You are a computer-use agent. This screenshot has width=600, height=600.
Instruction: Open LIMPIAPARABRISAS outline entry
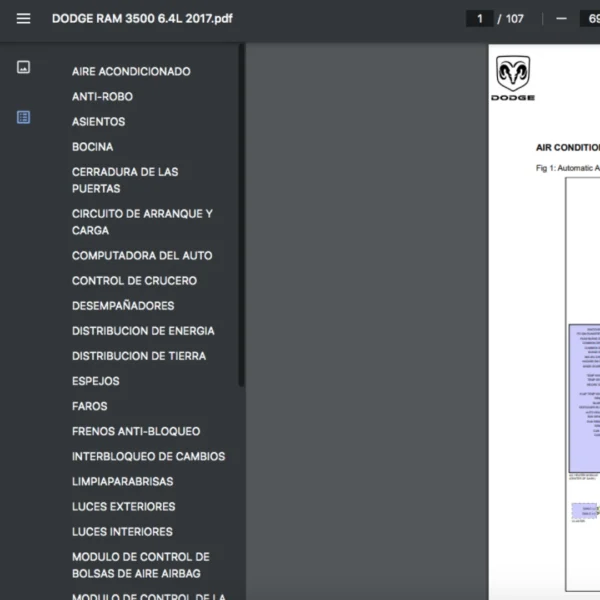click(122, 481)
